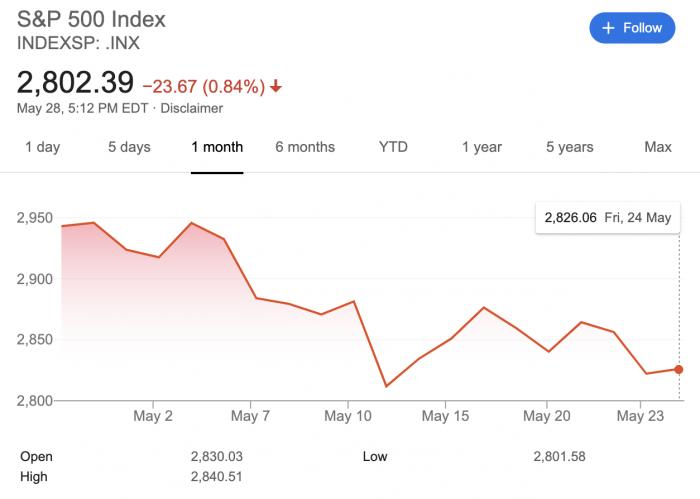Show the 5 years chart
Image resolution: width=700 pixels, height=499 pixels.
point(569,147)
